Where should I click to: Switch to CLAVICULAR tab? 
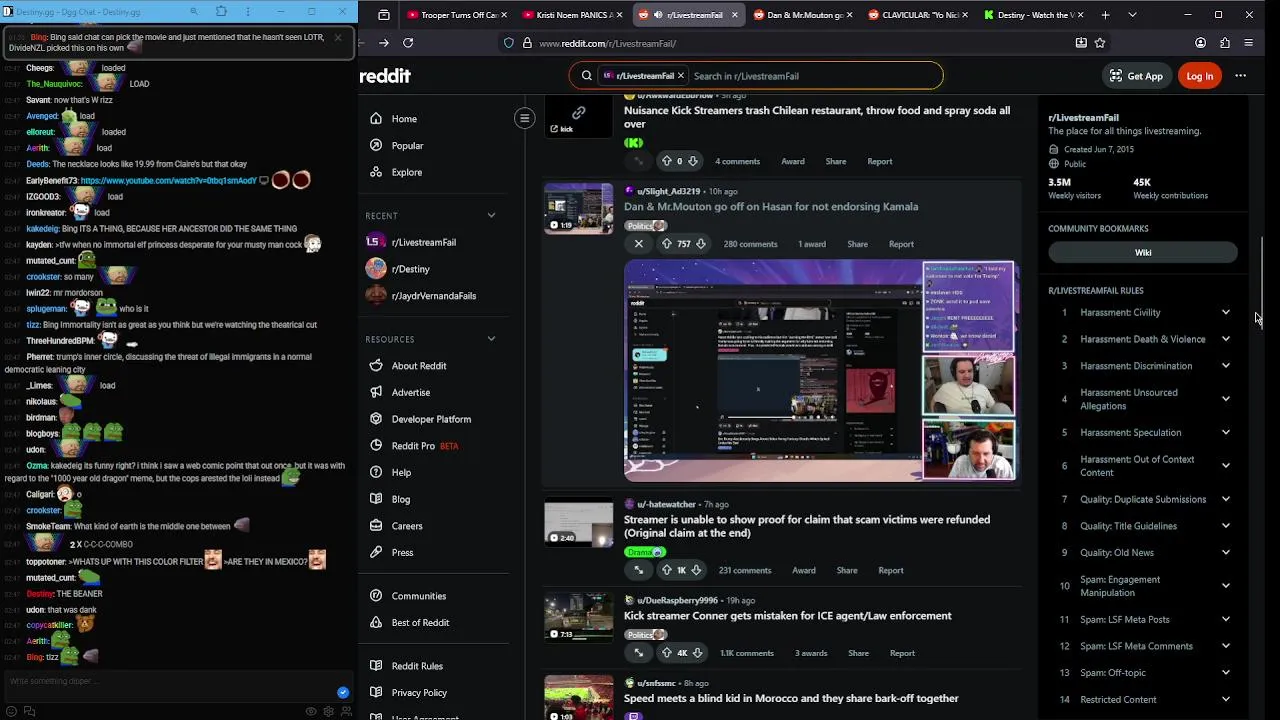point(918,15)
